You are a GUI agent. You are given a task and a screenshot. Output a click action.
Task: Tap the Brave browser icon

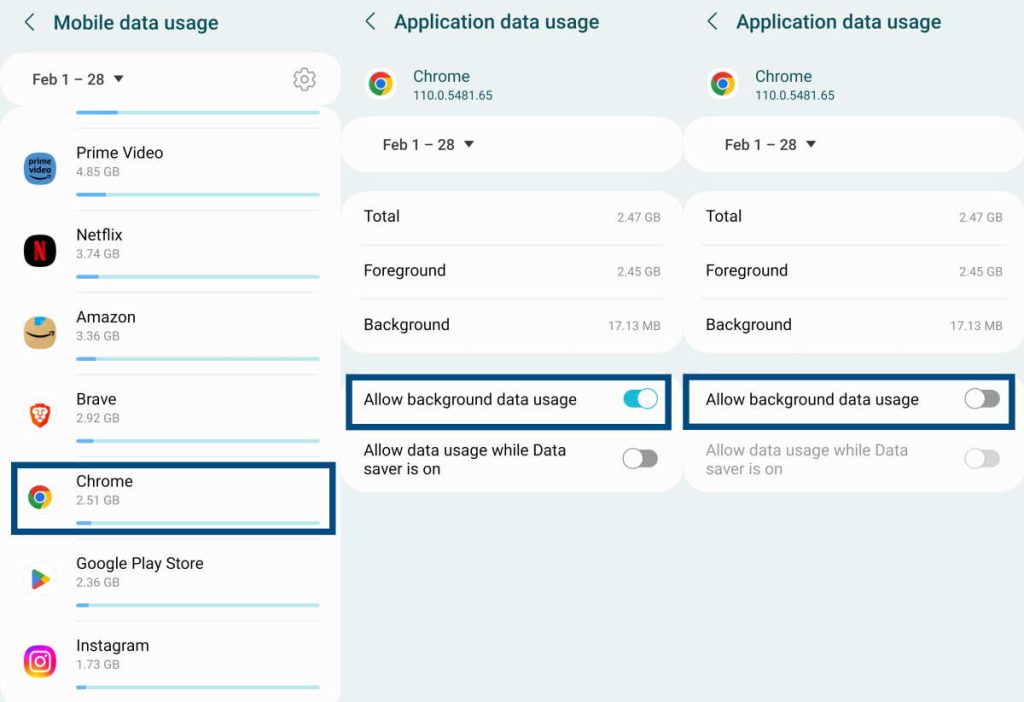[x=40, y=415]
